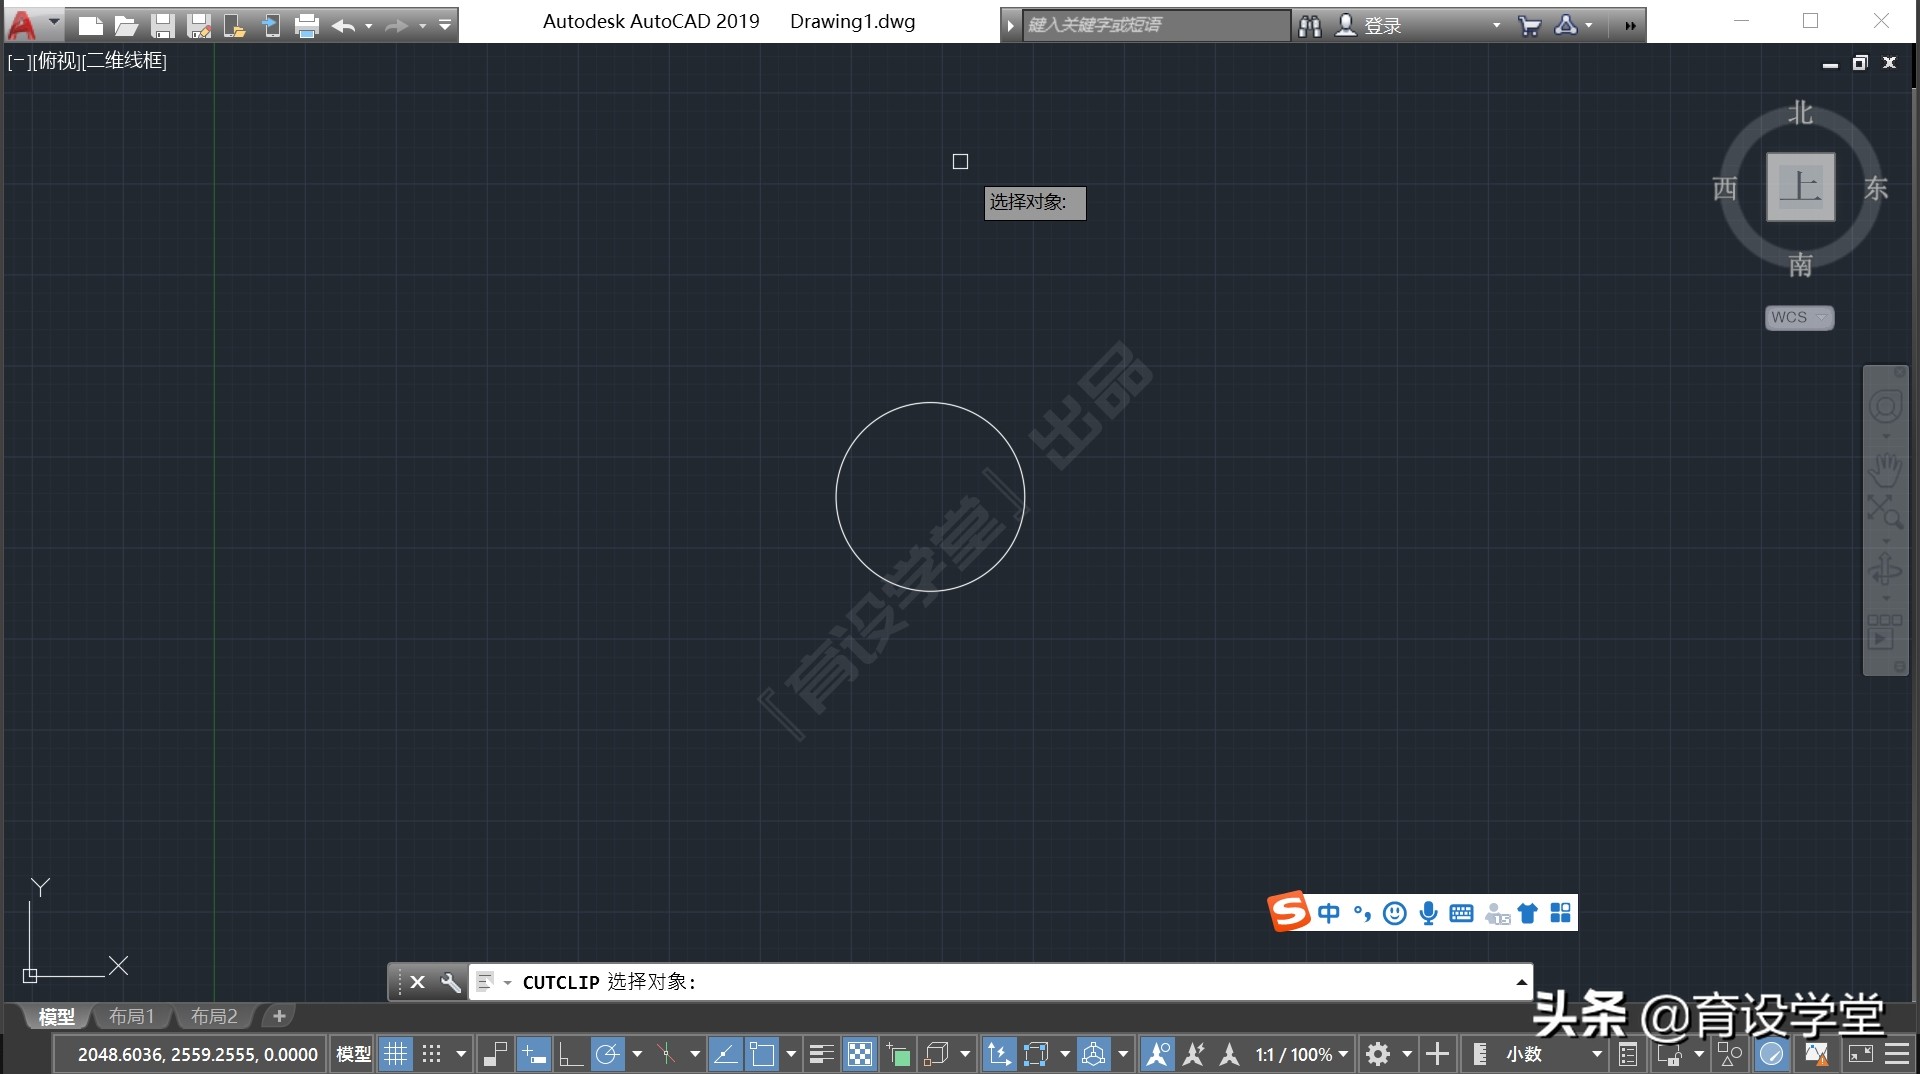Open the AutoCAD application menu logo
The height and width of the screenshot is (1074, 1920).
coord(22,24)
